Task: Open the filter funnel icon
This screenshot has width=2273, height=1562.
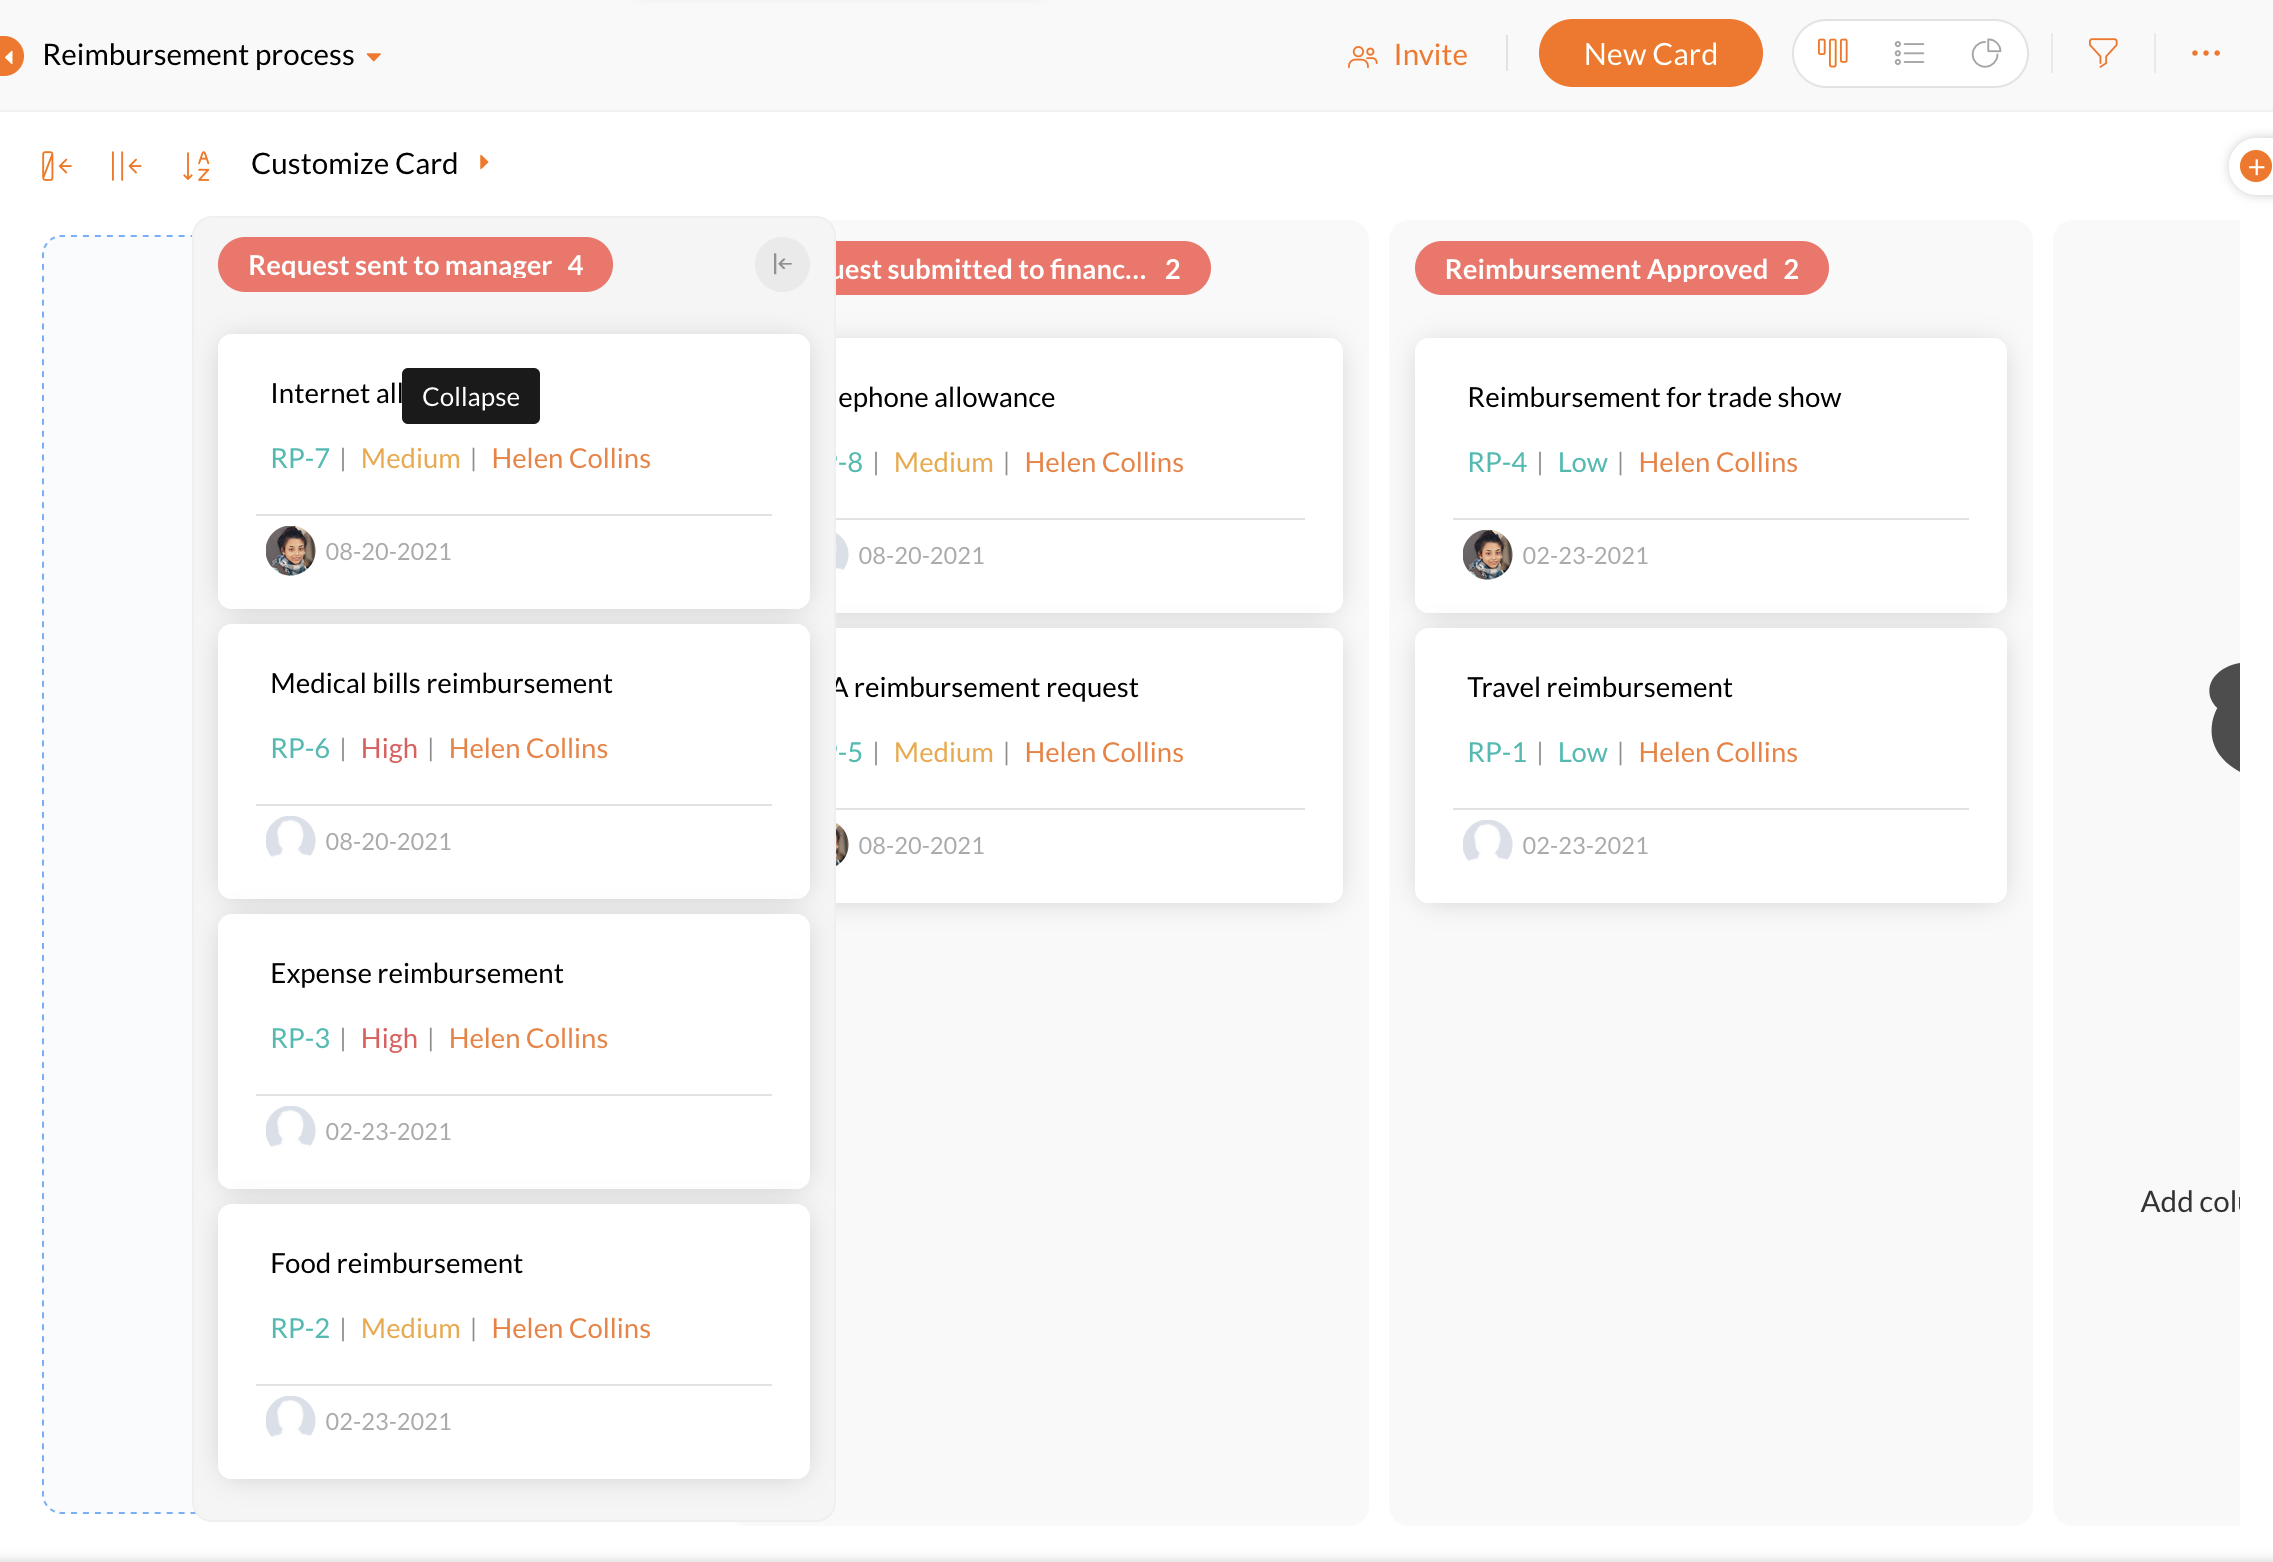Action: coord(2102,53)
